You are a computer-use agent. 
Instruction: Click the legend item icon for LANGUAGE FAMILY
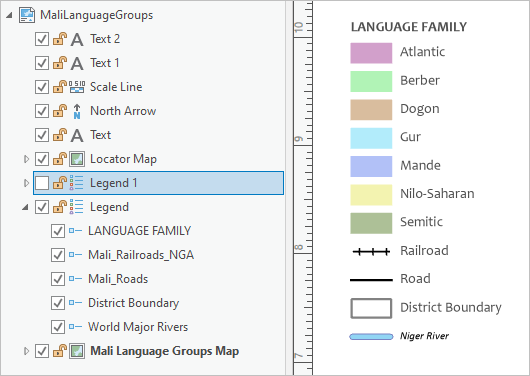75,231
